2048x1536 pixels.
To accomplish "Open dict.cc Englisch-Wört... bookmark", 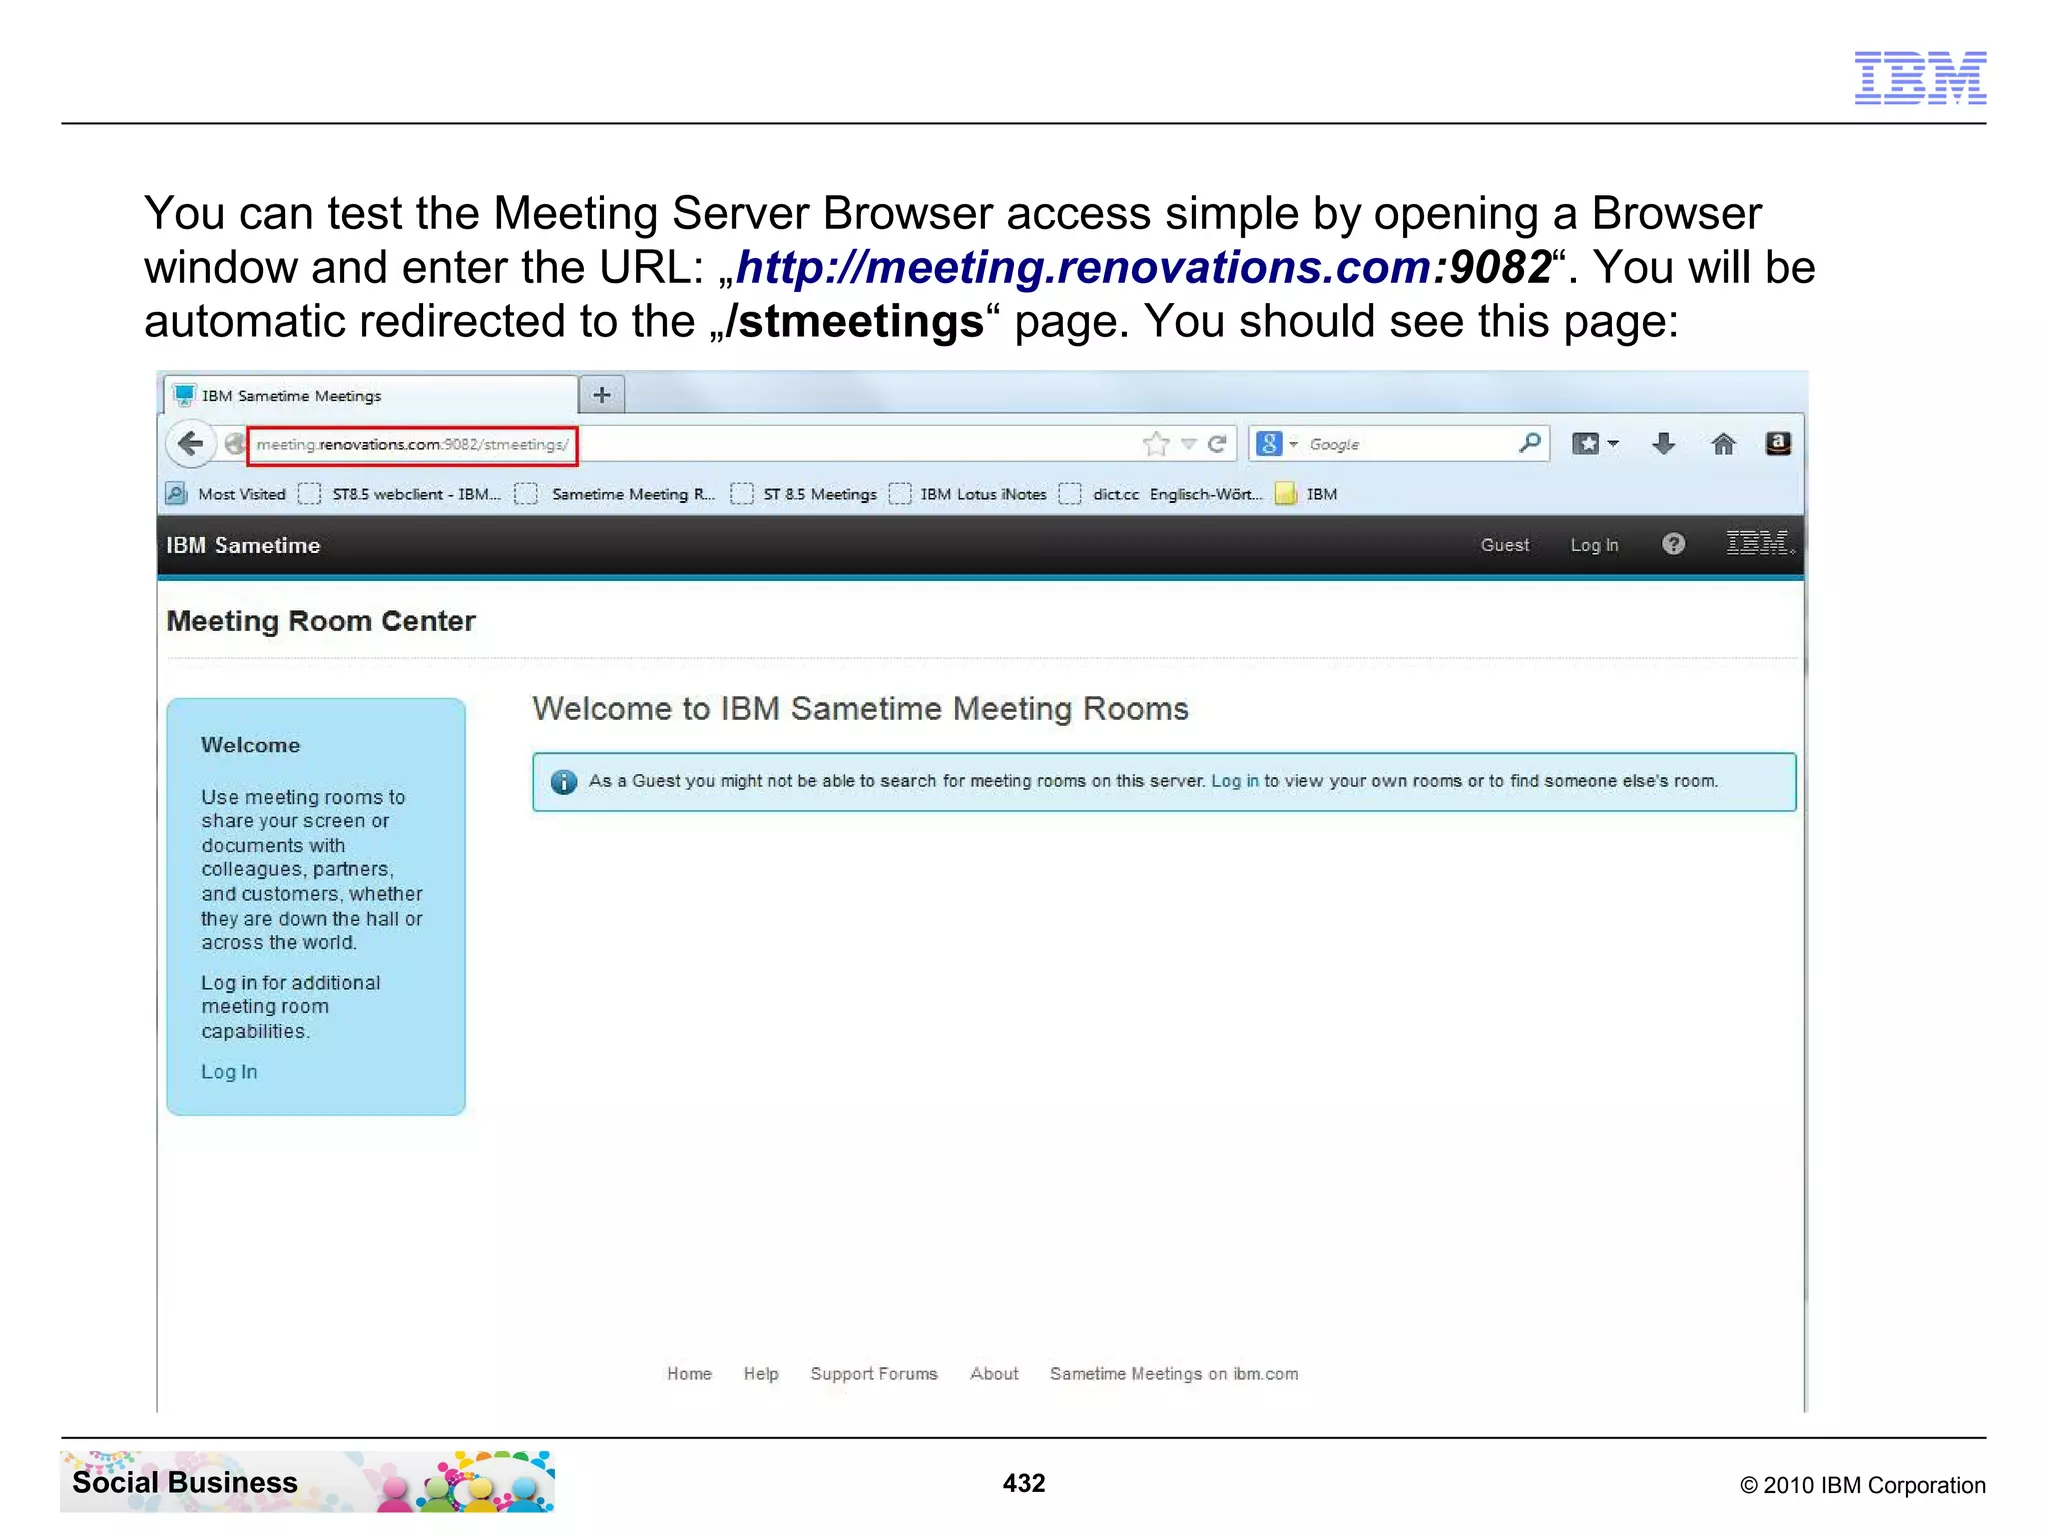I will pos(1162,494).
